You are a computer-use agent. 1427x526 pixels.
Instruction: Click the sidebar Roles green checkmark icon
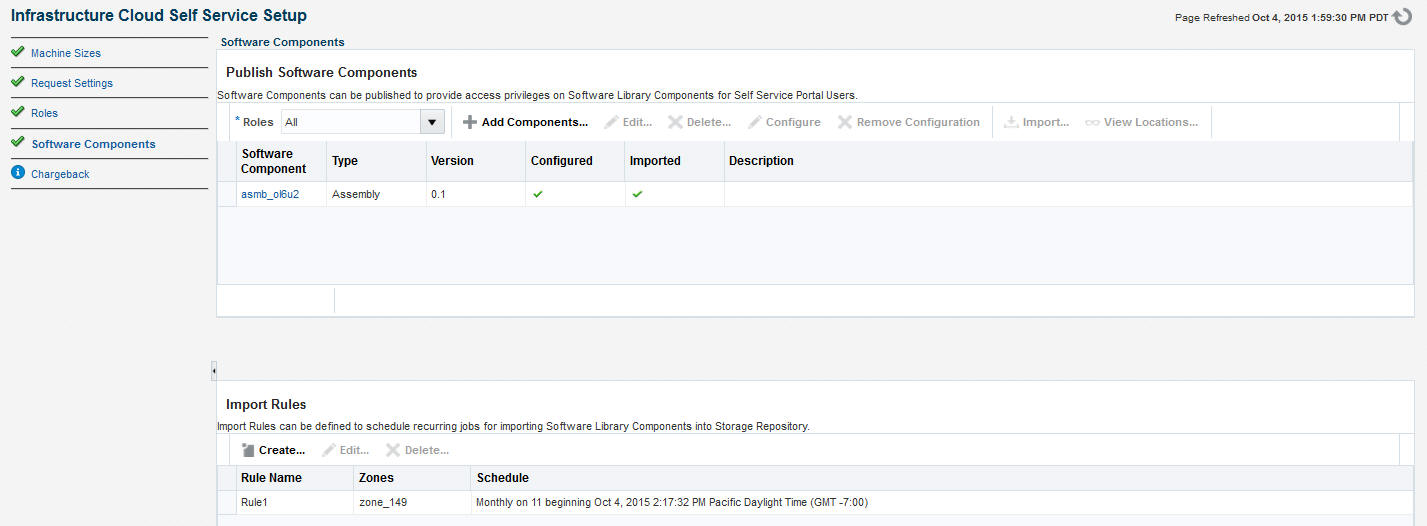[x=18, y=112]
